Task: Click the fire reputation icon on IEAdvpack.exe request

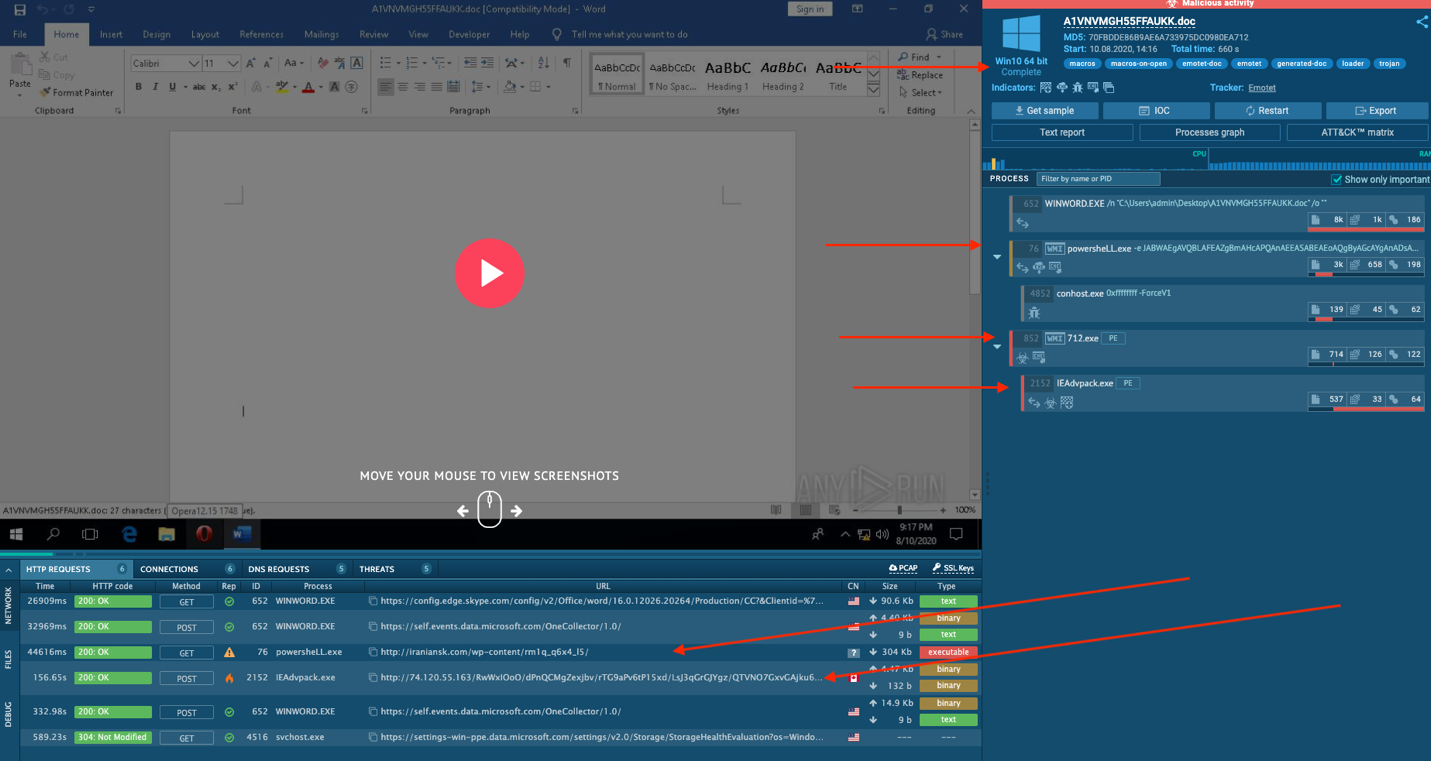Action: click(x=229, y=678)
